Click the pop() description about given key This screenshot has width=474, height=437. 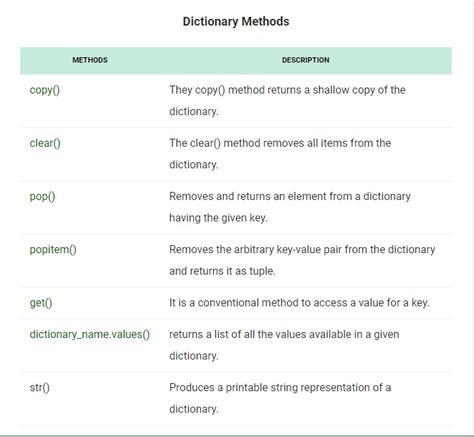coord(290,207)
